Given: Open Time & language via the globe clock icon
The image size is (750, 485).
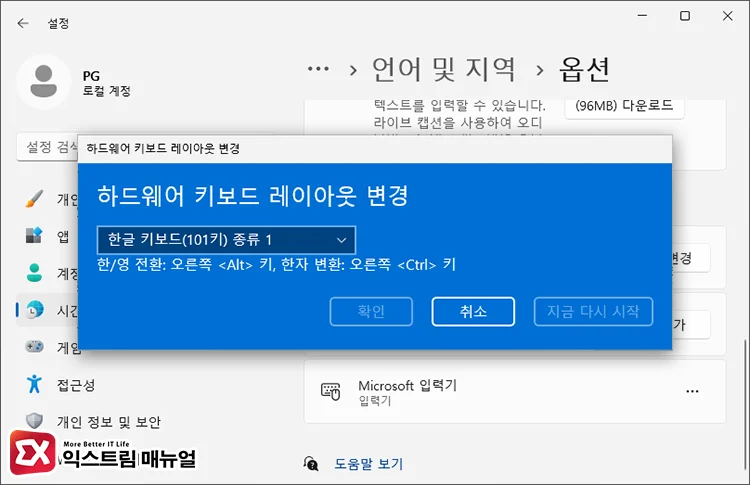Looking at the screenshot, I should coord(34,309).
